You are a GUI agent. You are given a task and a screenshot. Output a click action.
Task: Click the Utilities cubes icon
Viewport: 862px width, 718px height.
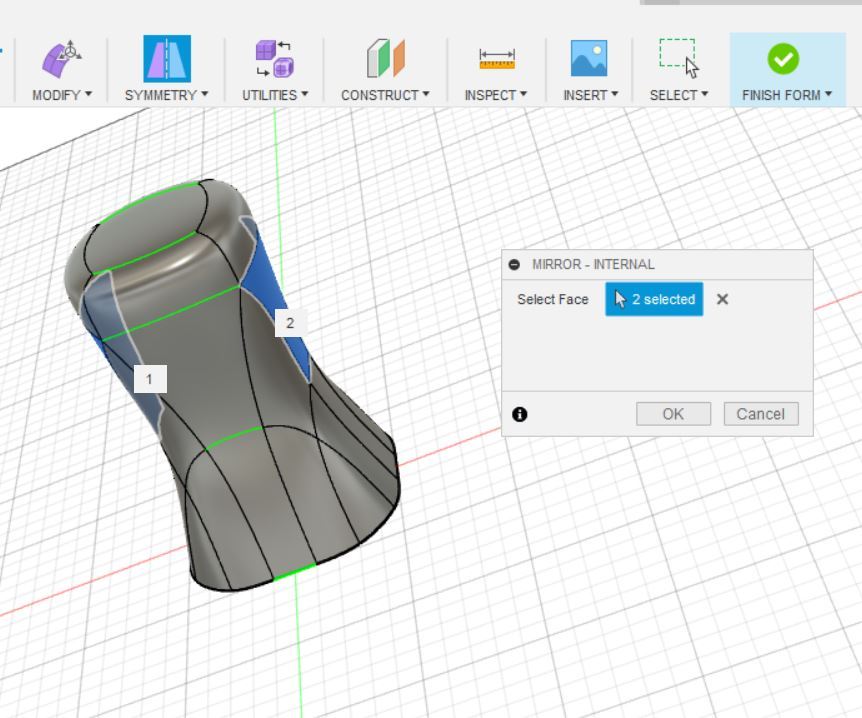(274, 58)
